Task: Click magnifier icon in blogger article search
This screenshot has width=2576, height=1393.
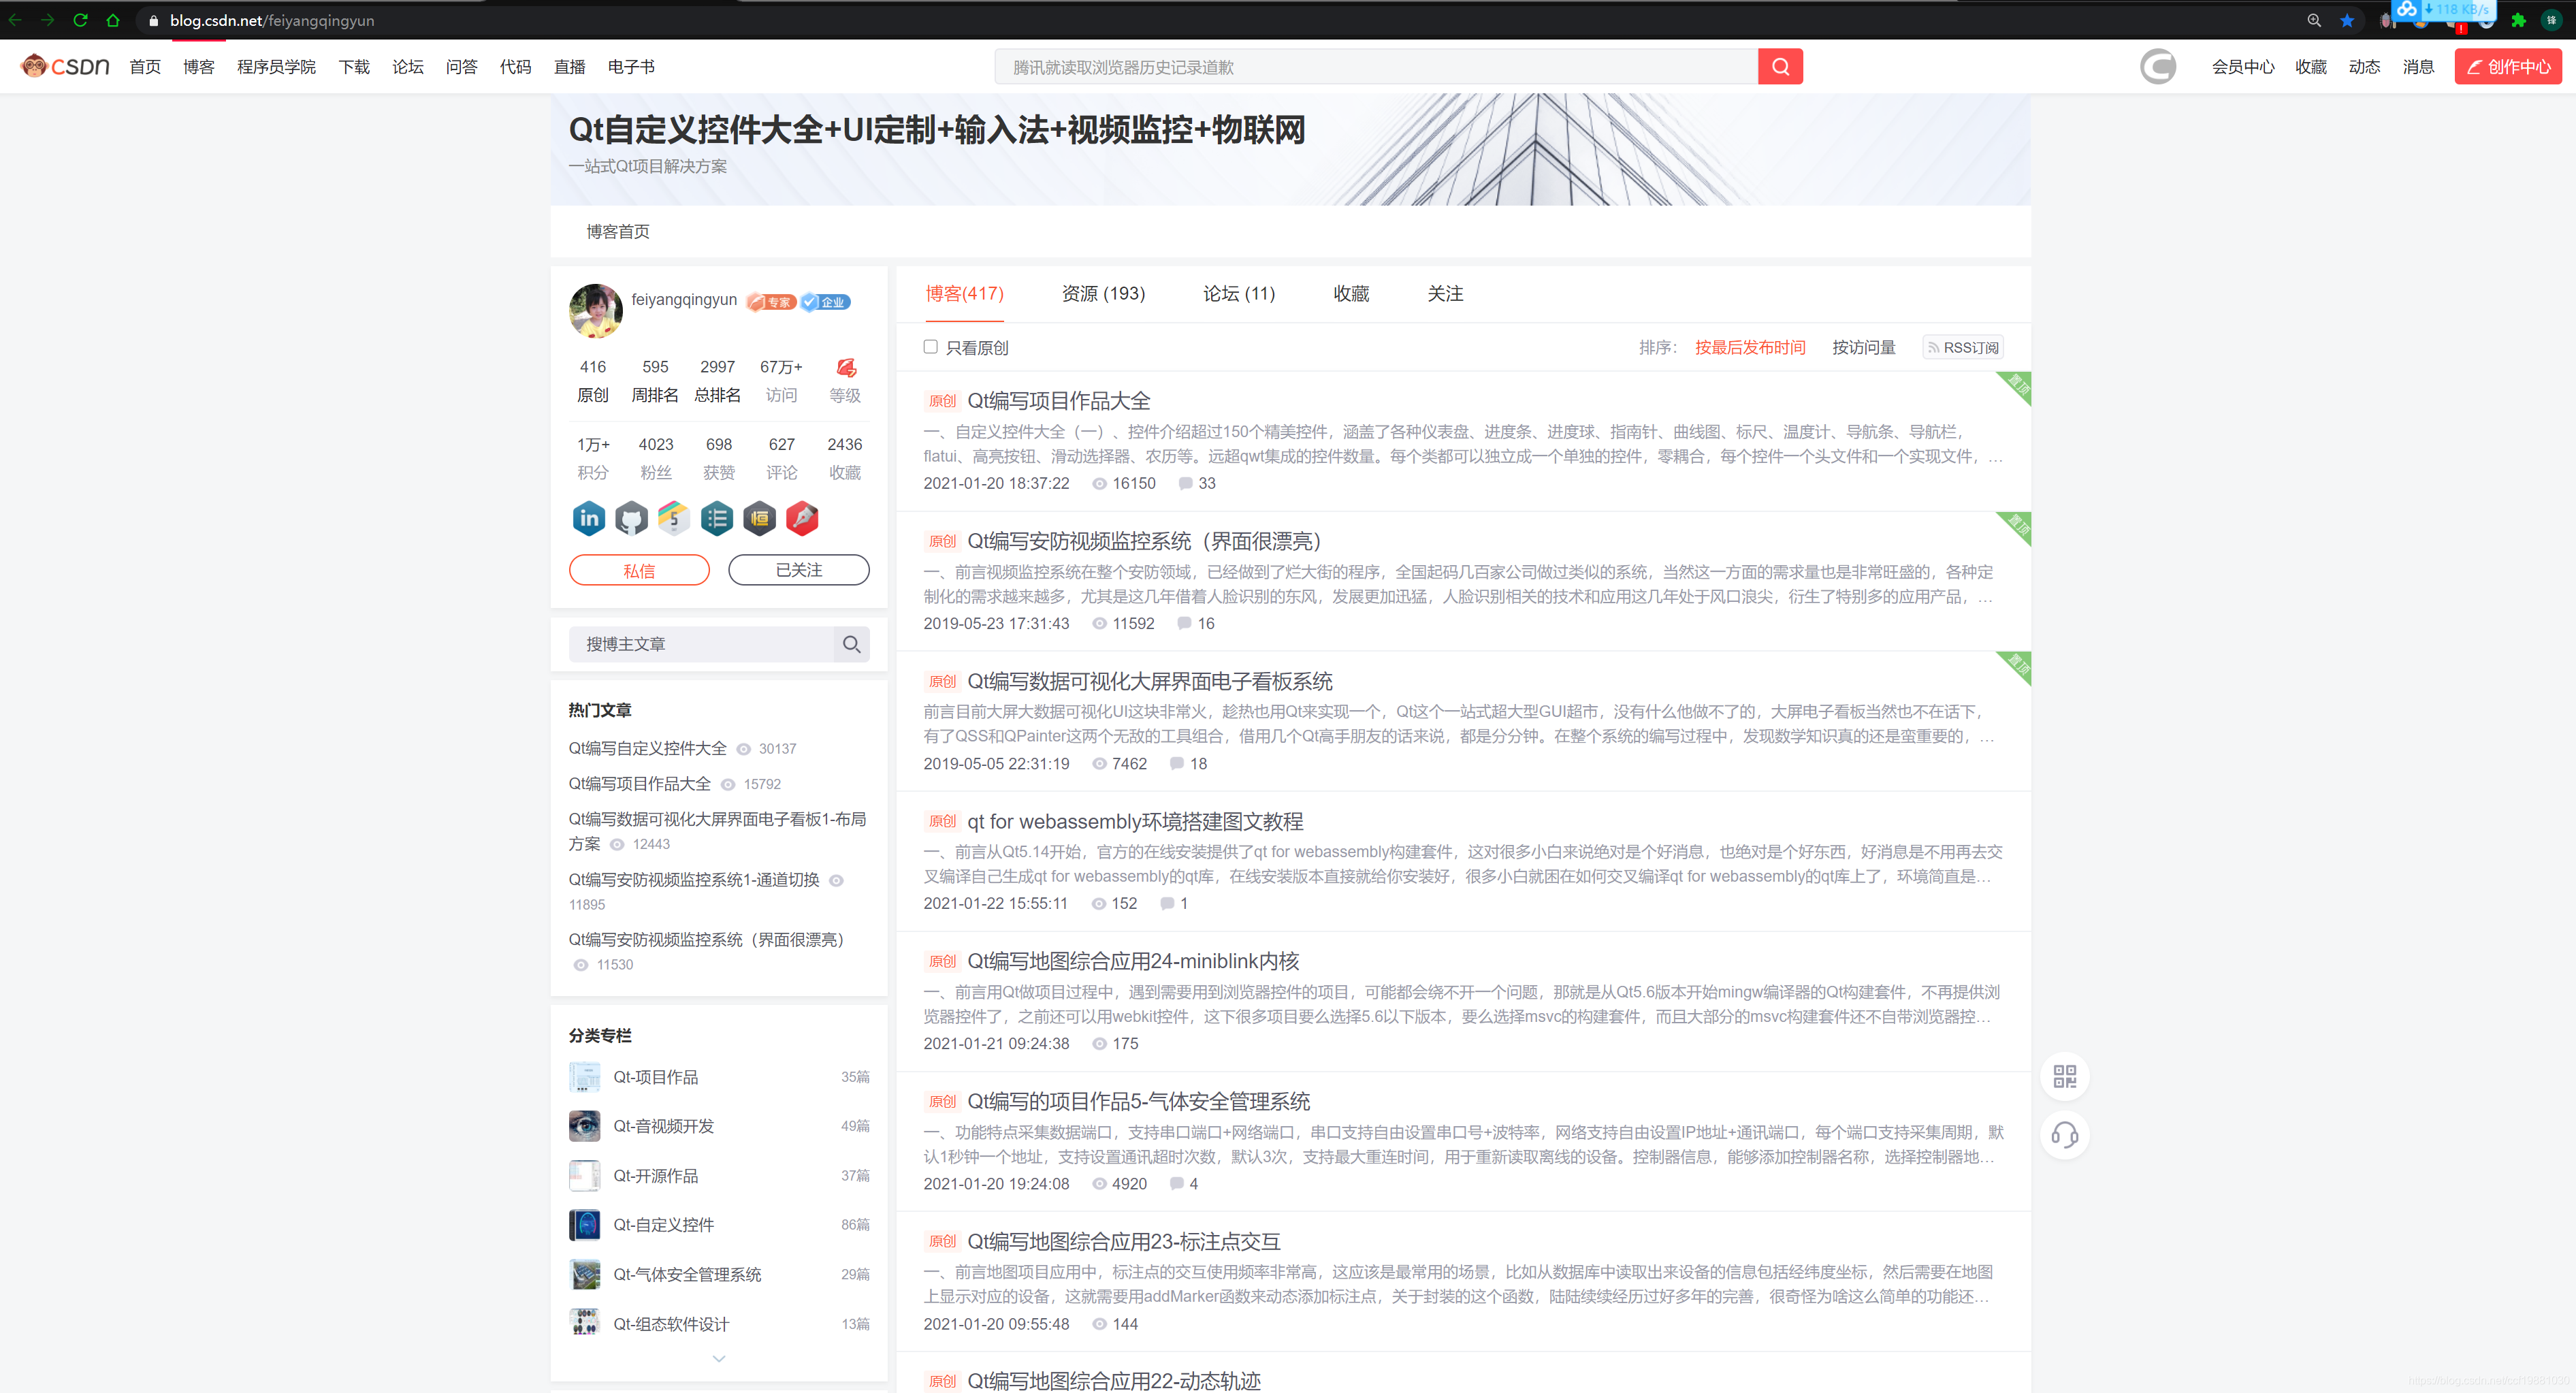Action: point(851,644)
